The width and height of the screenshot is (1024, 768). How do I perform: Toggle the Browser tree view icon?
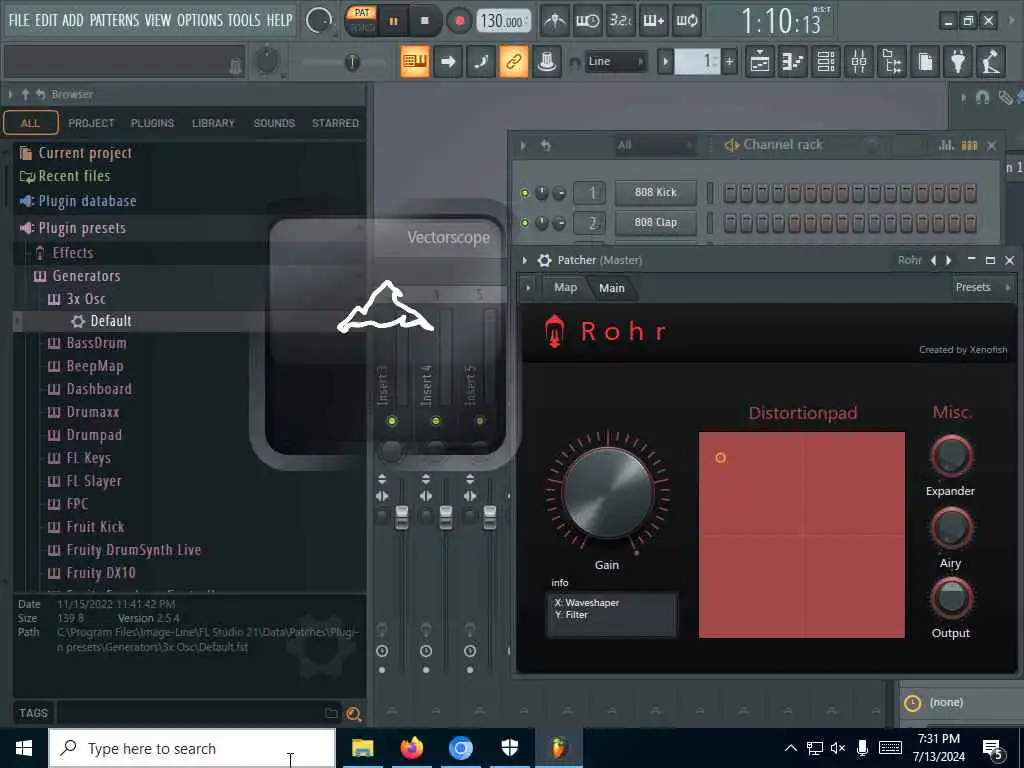(x=892, y=62)
